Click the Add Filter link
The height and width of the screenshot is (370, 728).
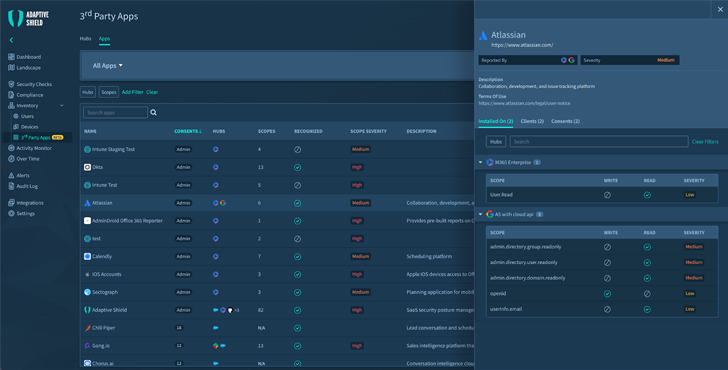coord(132,92)
